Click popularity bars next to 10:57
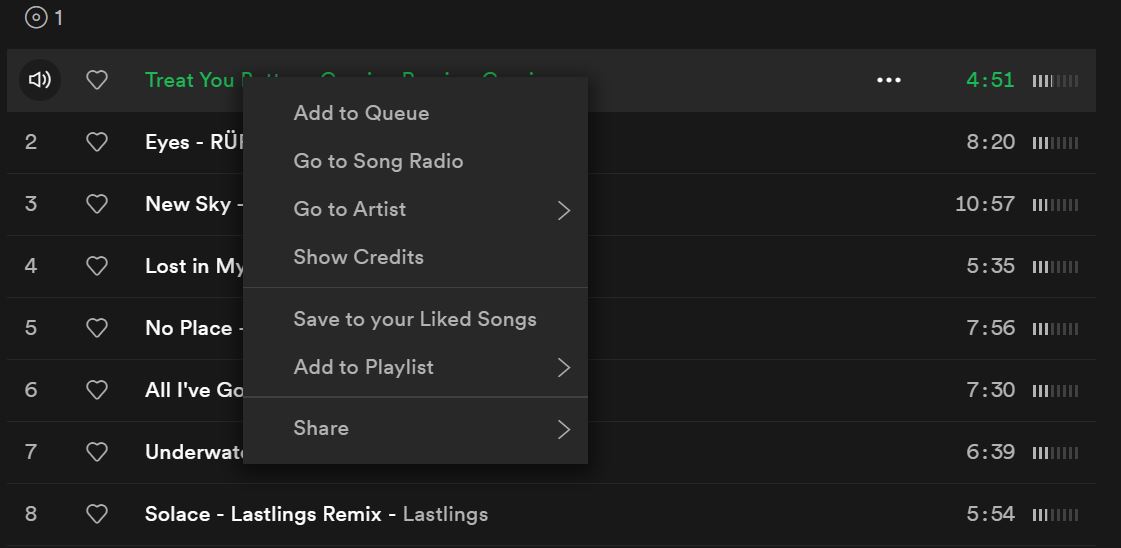Image resolution: width=1121 pixels, height=548 pixels. tap(1055, 204)
